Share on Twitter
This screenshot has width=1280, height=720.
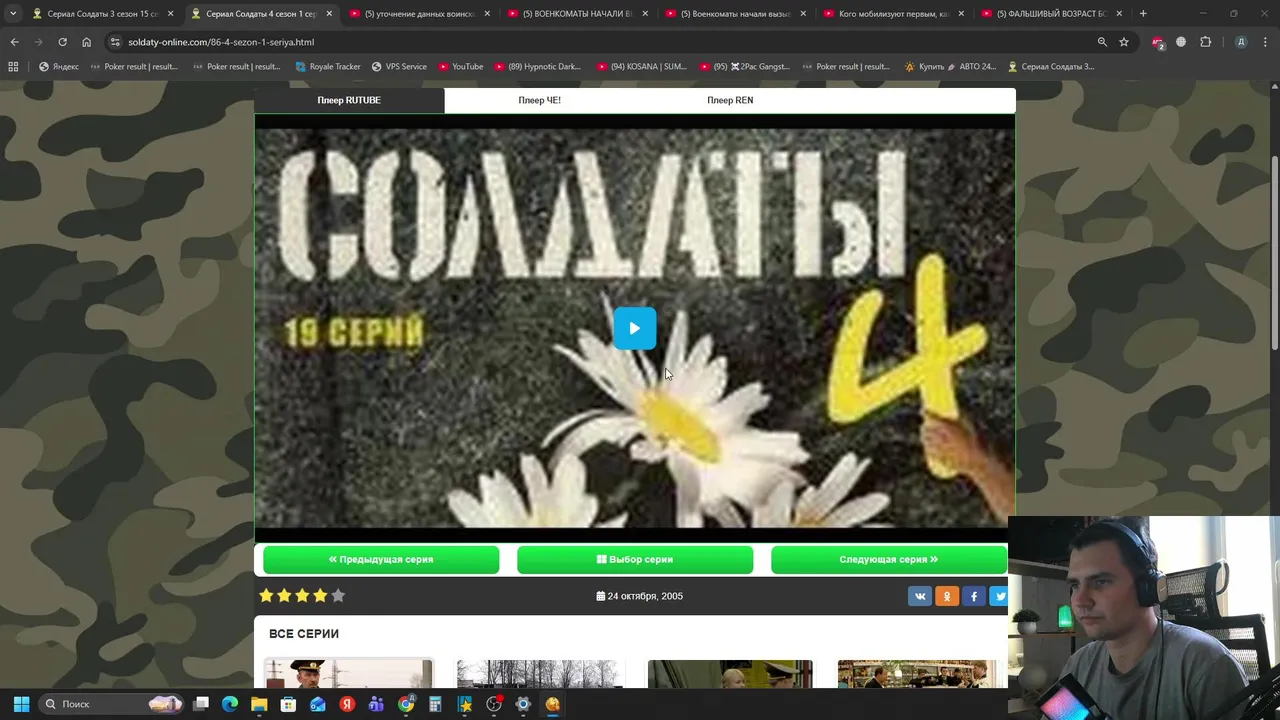pyautogui.click(x=999, y=596)
